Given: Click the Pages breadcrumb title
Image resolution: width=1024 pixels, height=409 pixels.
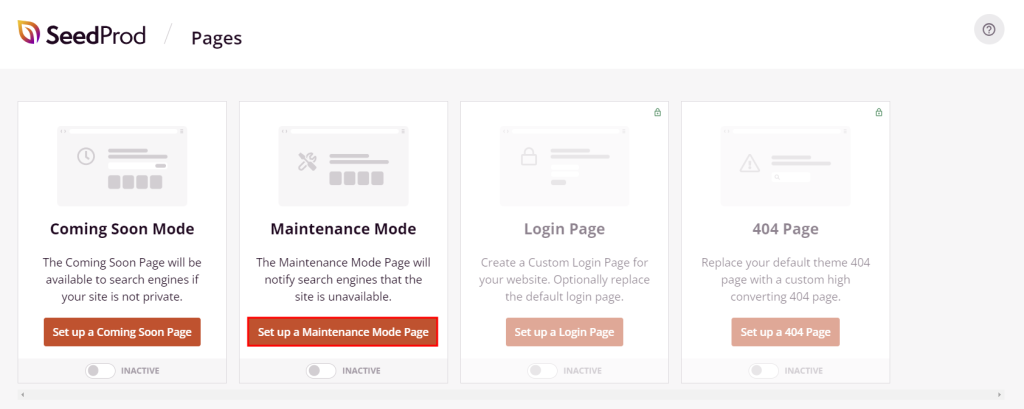Looking at the screenshot, I should coord(216,38).
